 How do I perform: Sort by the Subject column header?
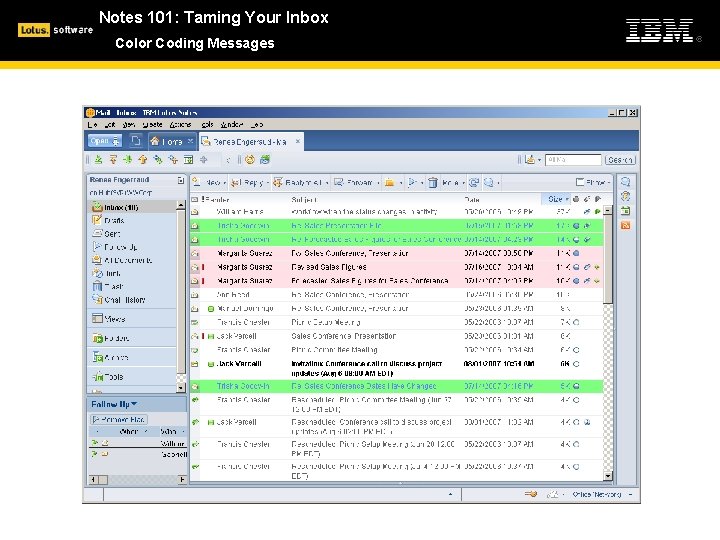click(x=304, y=199)
